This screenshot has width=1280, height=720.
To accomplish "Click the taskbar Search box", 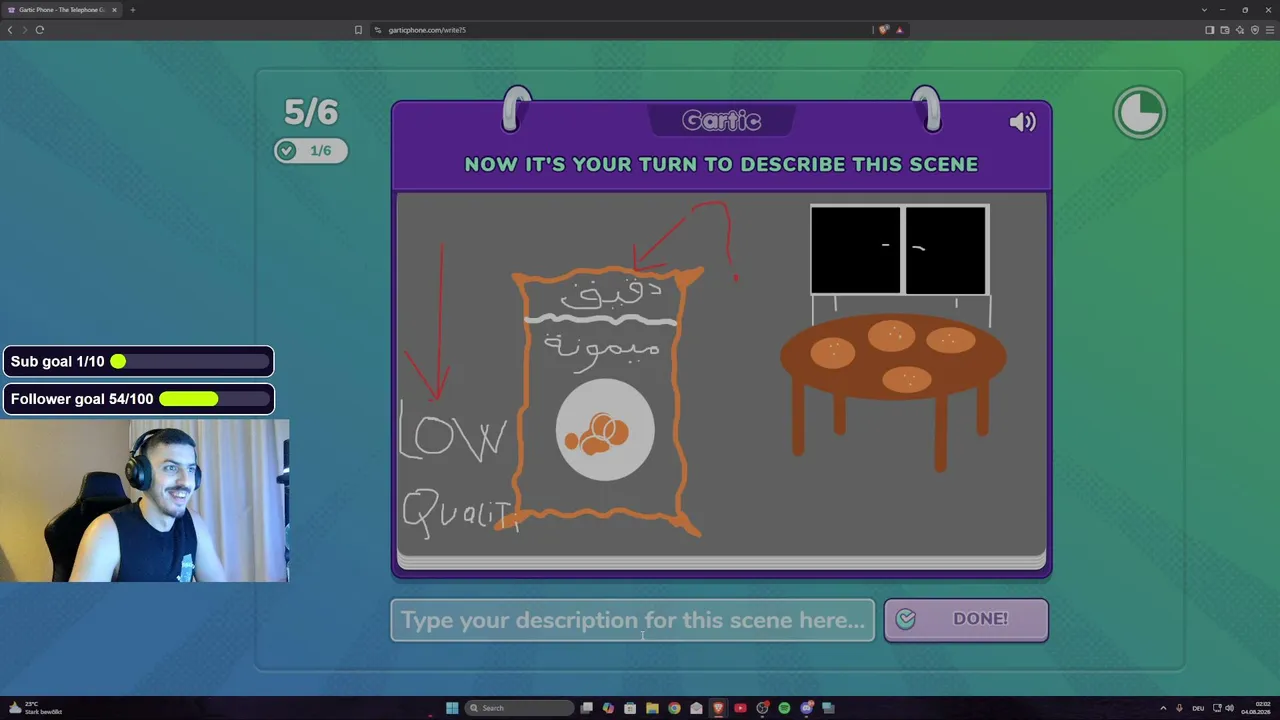I will pos(520,708).
